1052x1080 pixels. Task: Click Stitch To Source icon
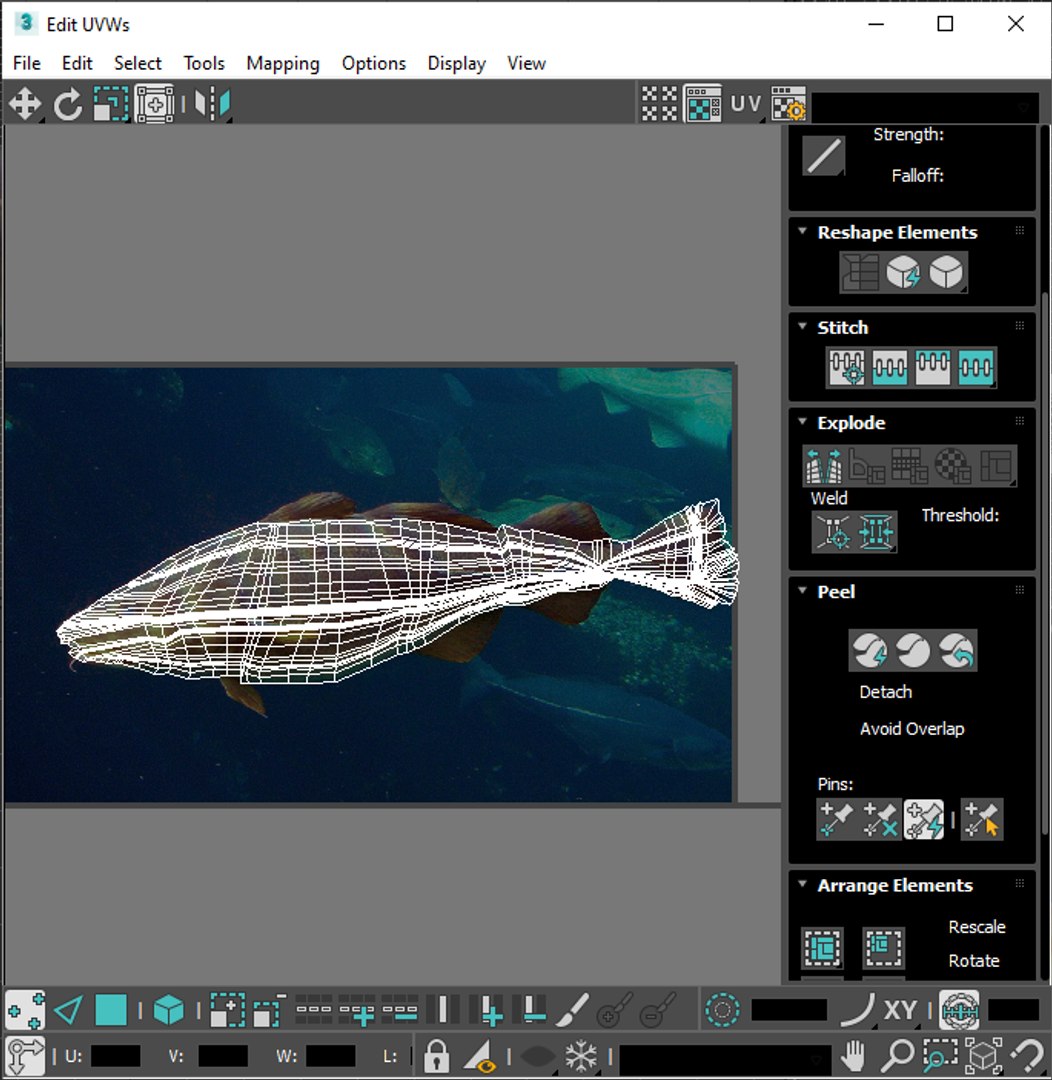[933, 367]
